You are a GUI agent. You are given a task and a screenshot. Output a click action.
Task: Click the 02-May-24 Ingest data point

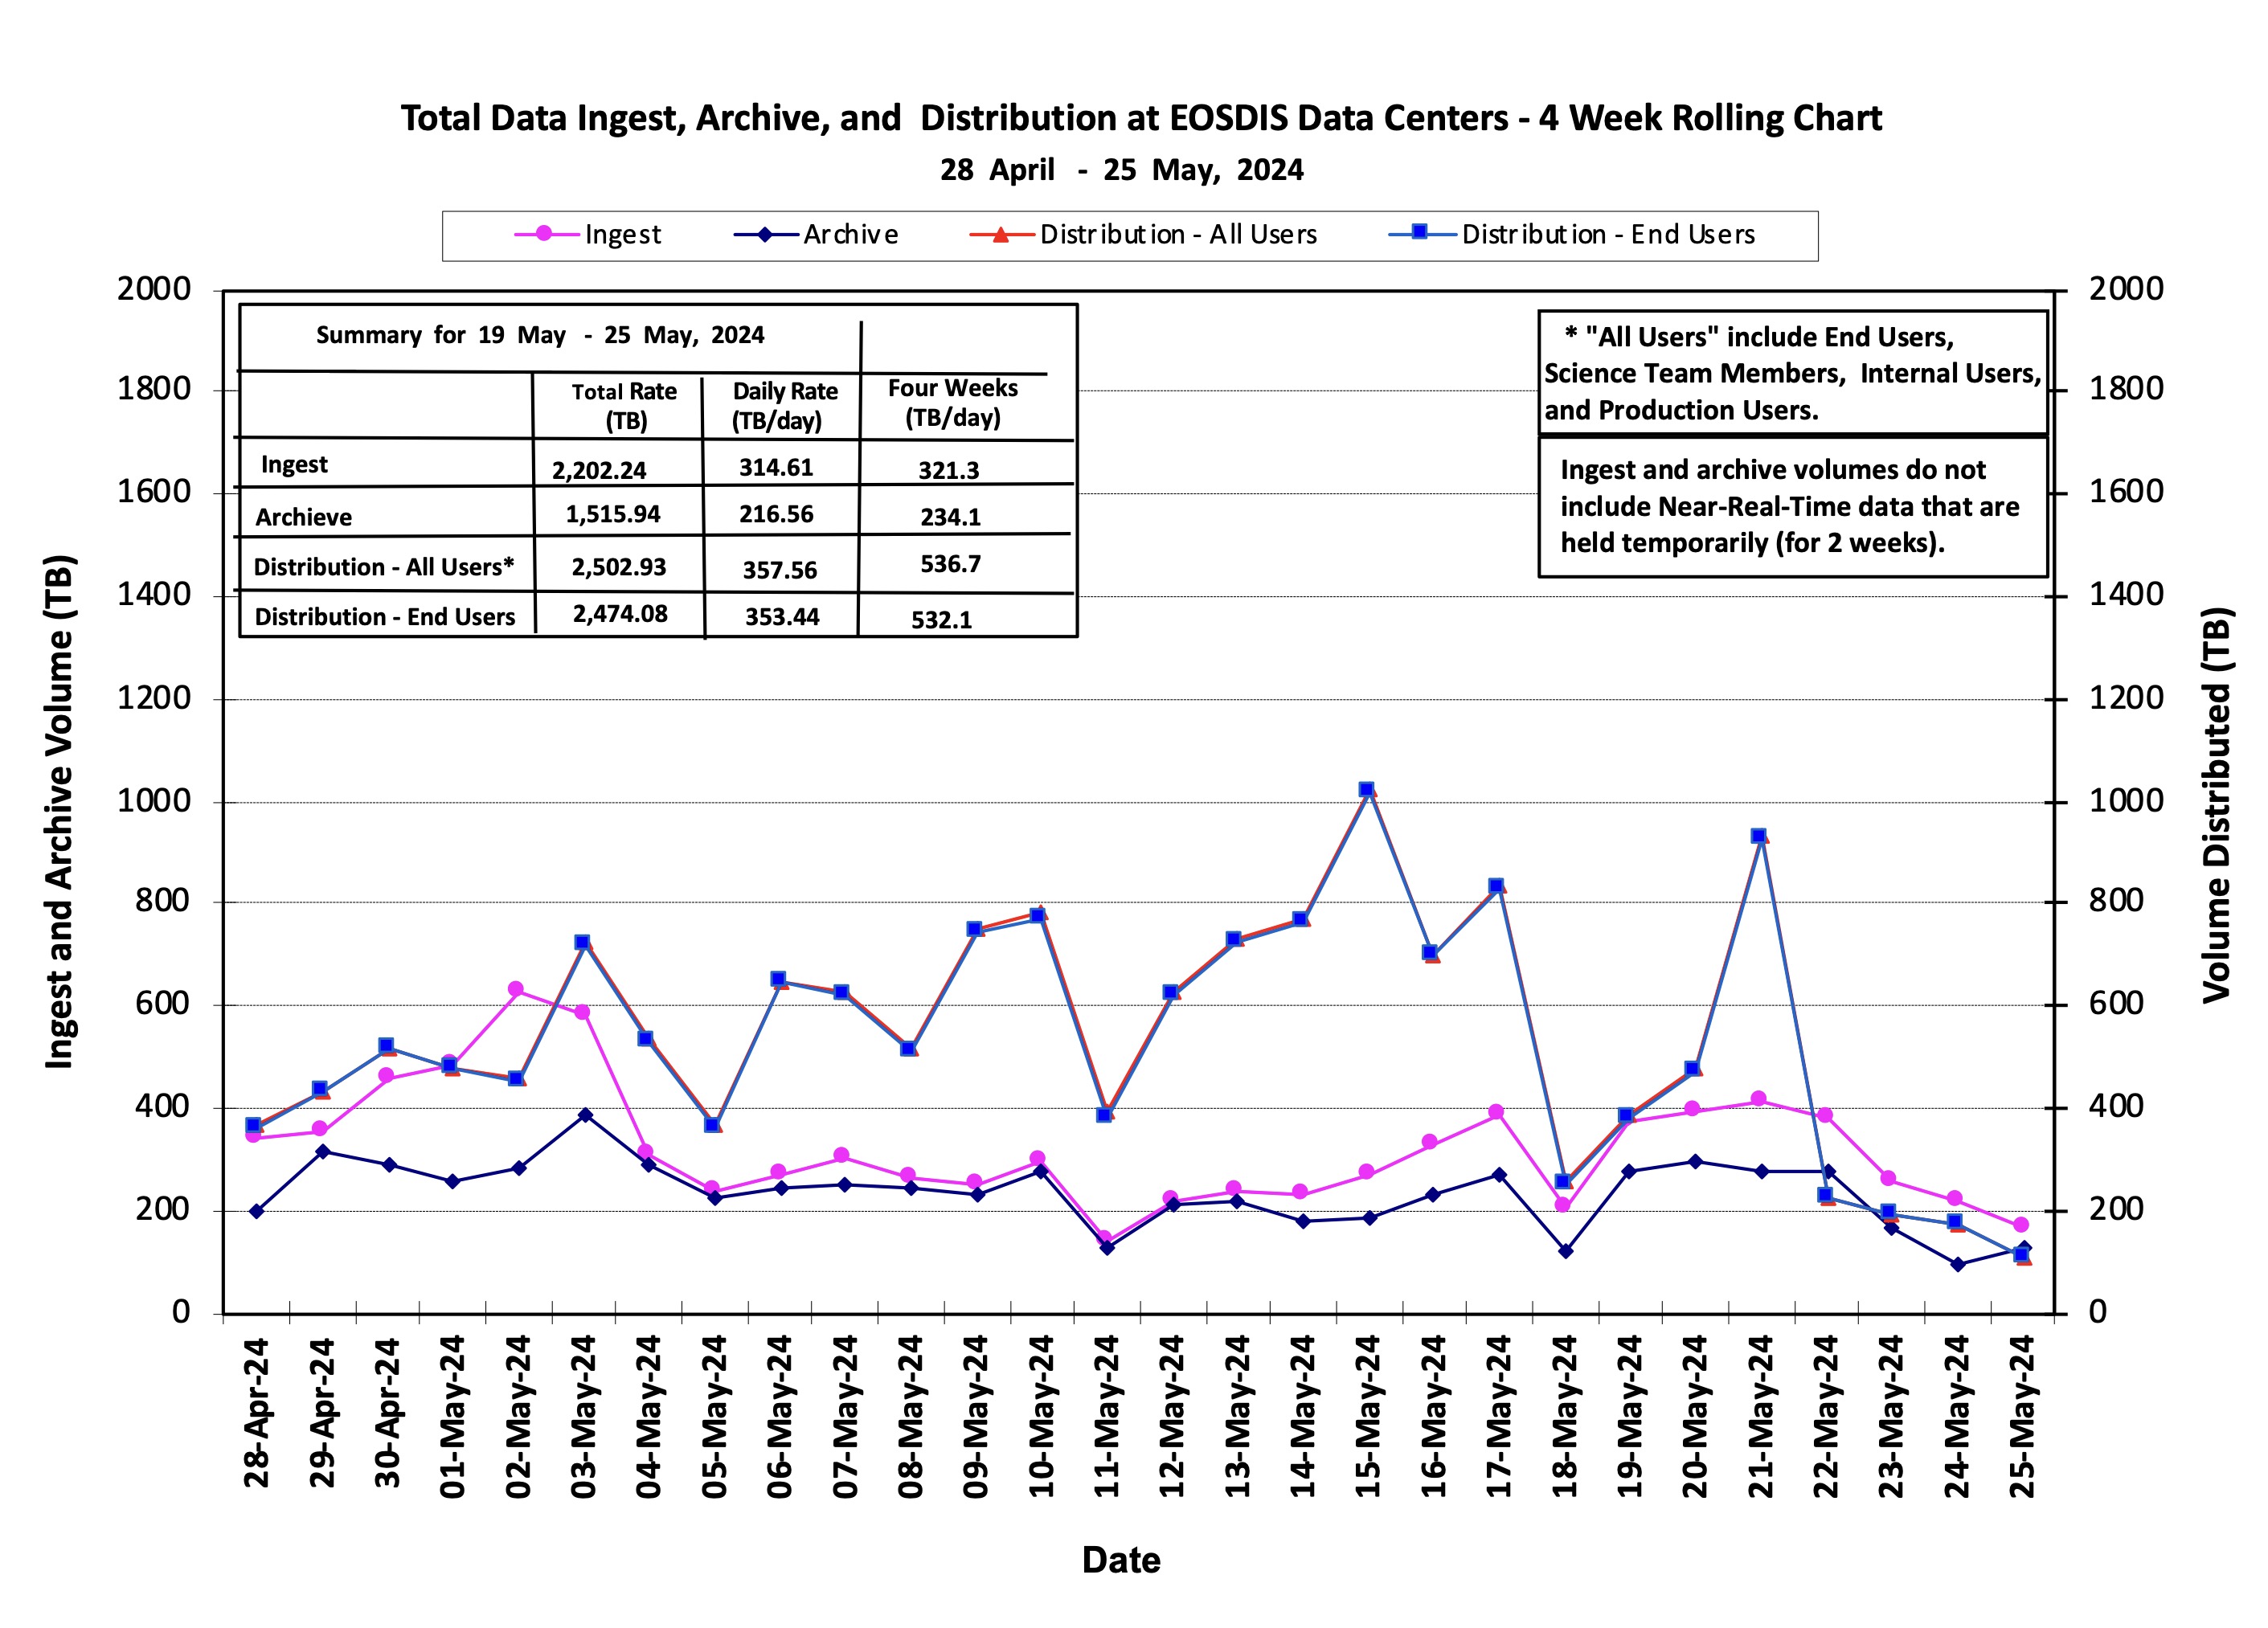[516, 989]
